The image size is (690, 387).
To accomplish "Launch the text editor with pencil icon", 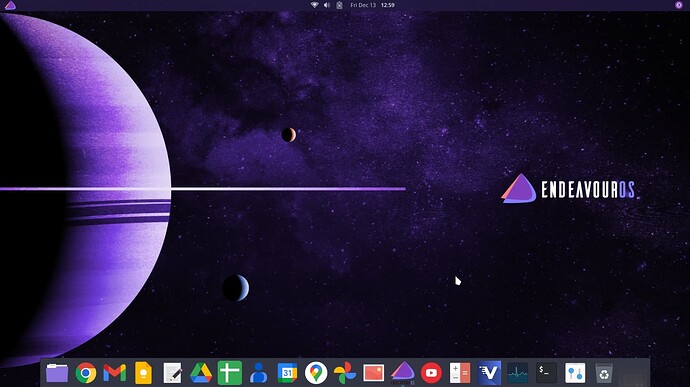I will pos(172,373).
